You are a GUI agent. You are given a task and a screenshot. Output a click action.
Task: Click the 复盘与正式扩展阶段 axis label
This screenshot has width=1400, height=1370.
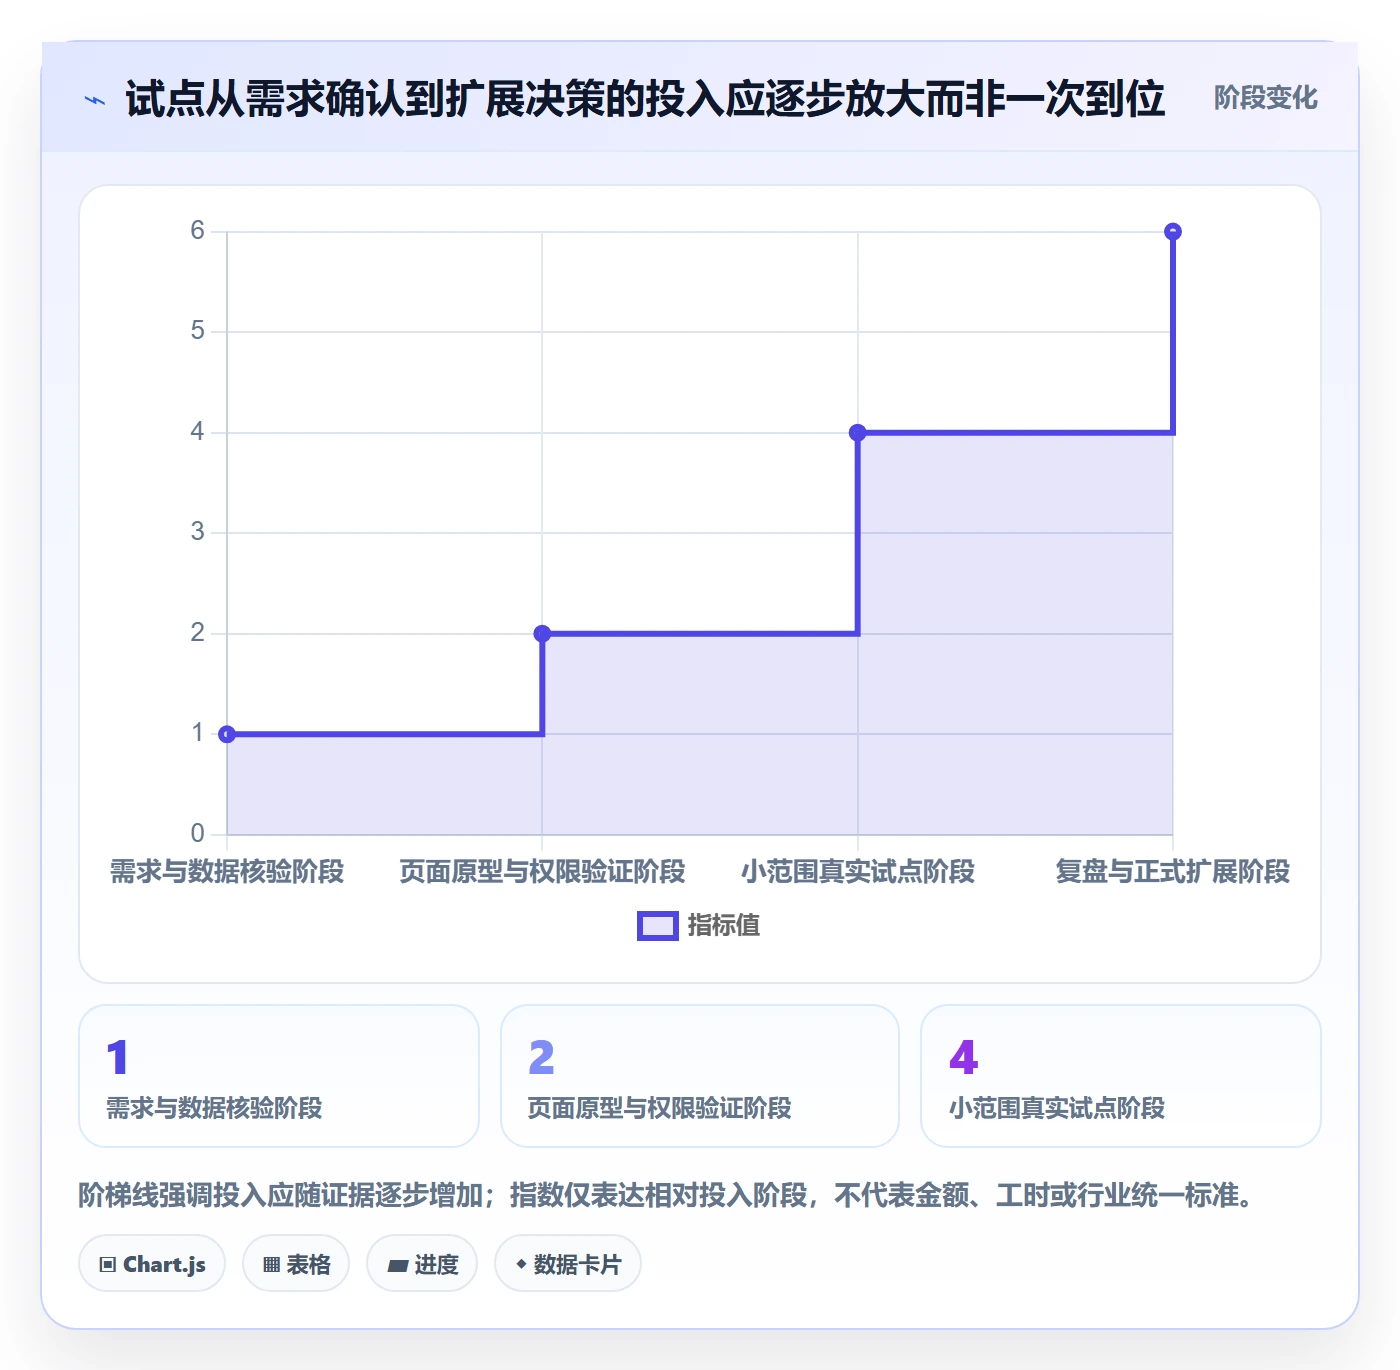coord(1173,871)
